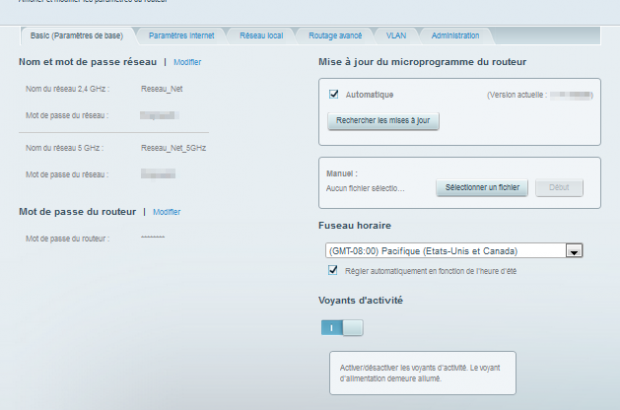Click the 5 GHz network name Reseau_Net_5GHz
This screenshot has height=410, width=620.
coord(174,148)
